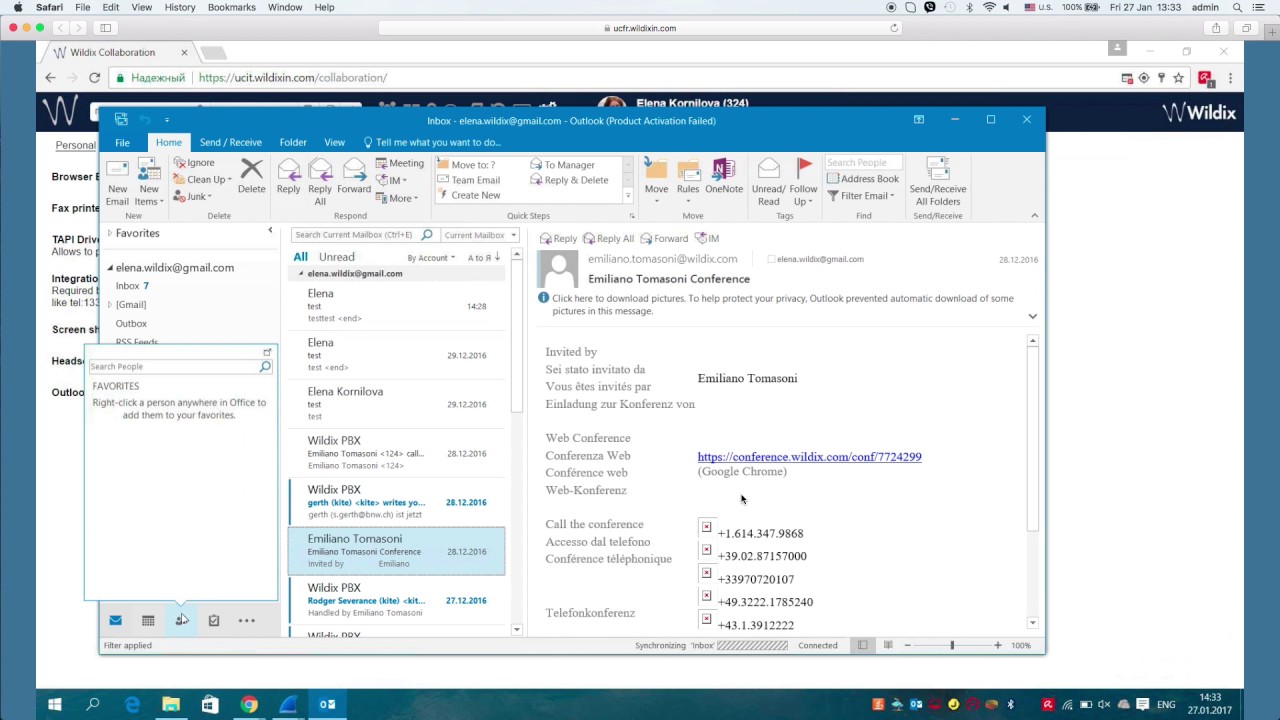
Task: Click the Create New quick step
Action: click(x=469, y=195)
